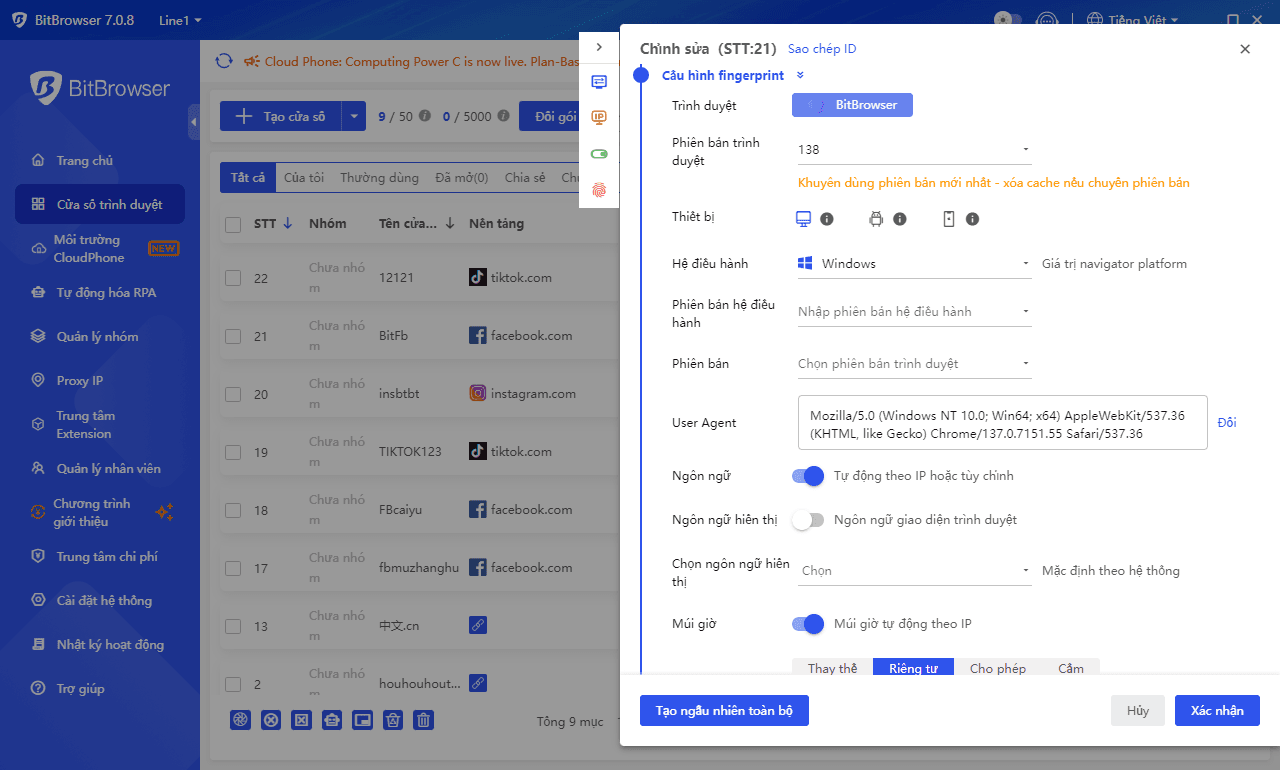Select the Android device type icon
1280x770 pixels.
pos(877,218)
